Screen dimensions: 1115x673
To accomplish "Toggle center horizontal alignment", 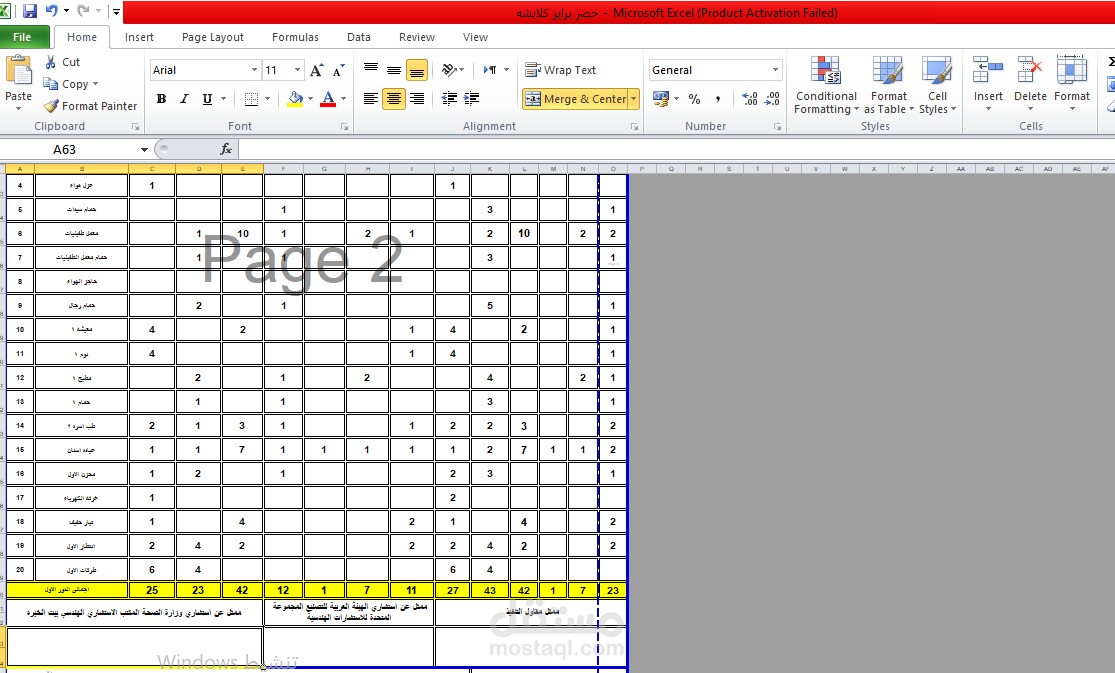I will point(394,99).
